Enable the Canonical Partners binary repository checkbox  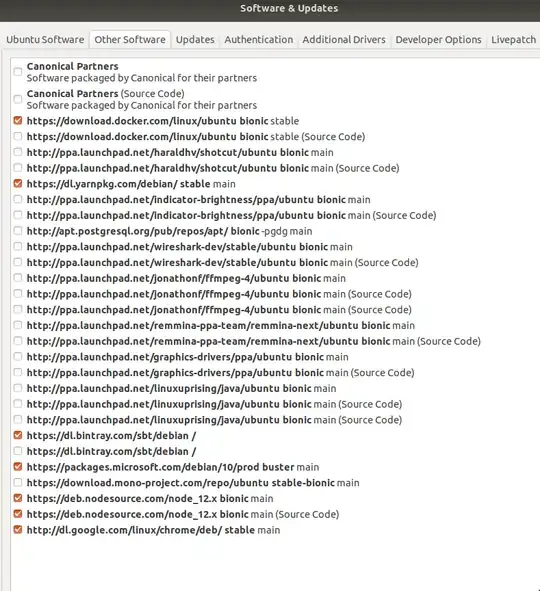pyautogui.click(x=18, y=72)
